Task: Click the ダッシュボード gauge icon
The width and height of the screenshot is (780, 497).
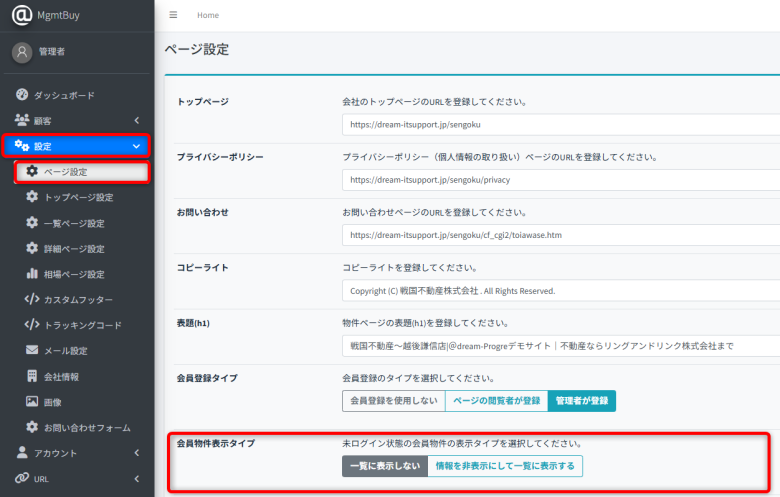Action: pyautogui.click(x=22, y=95)
